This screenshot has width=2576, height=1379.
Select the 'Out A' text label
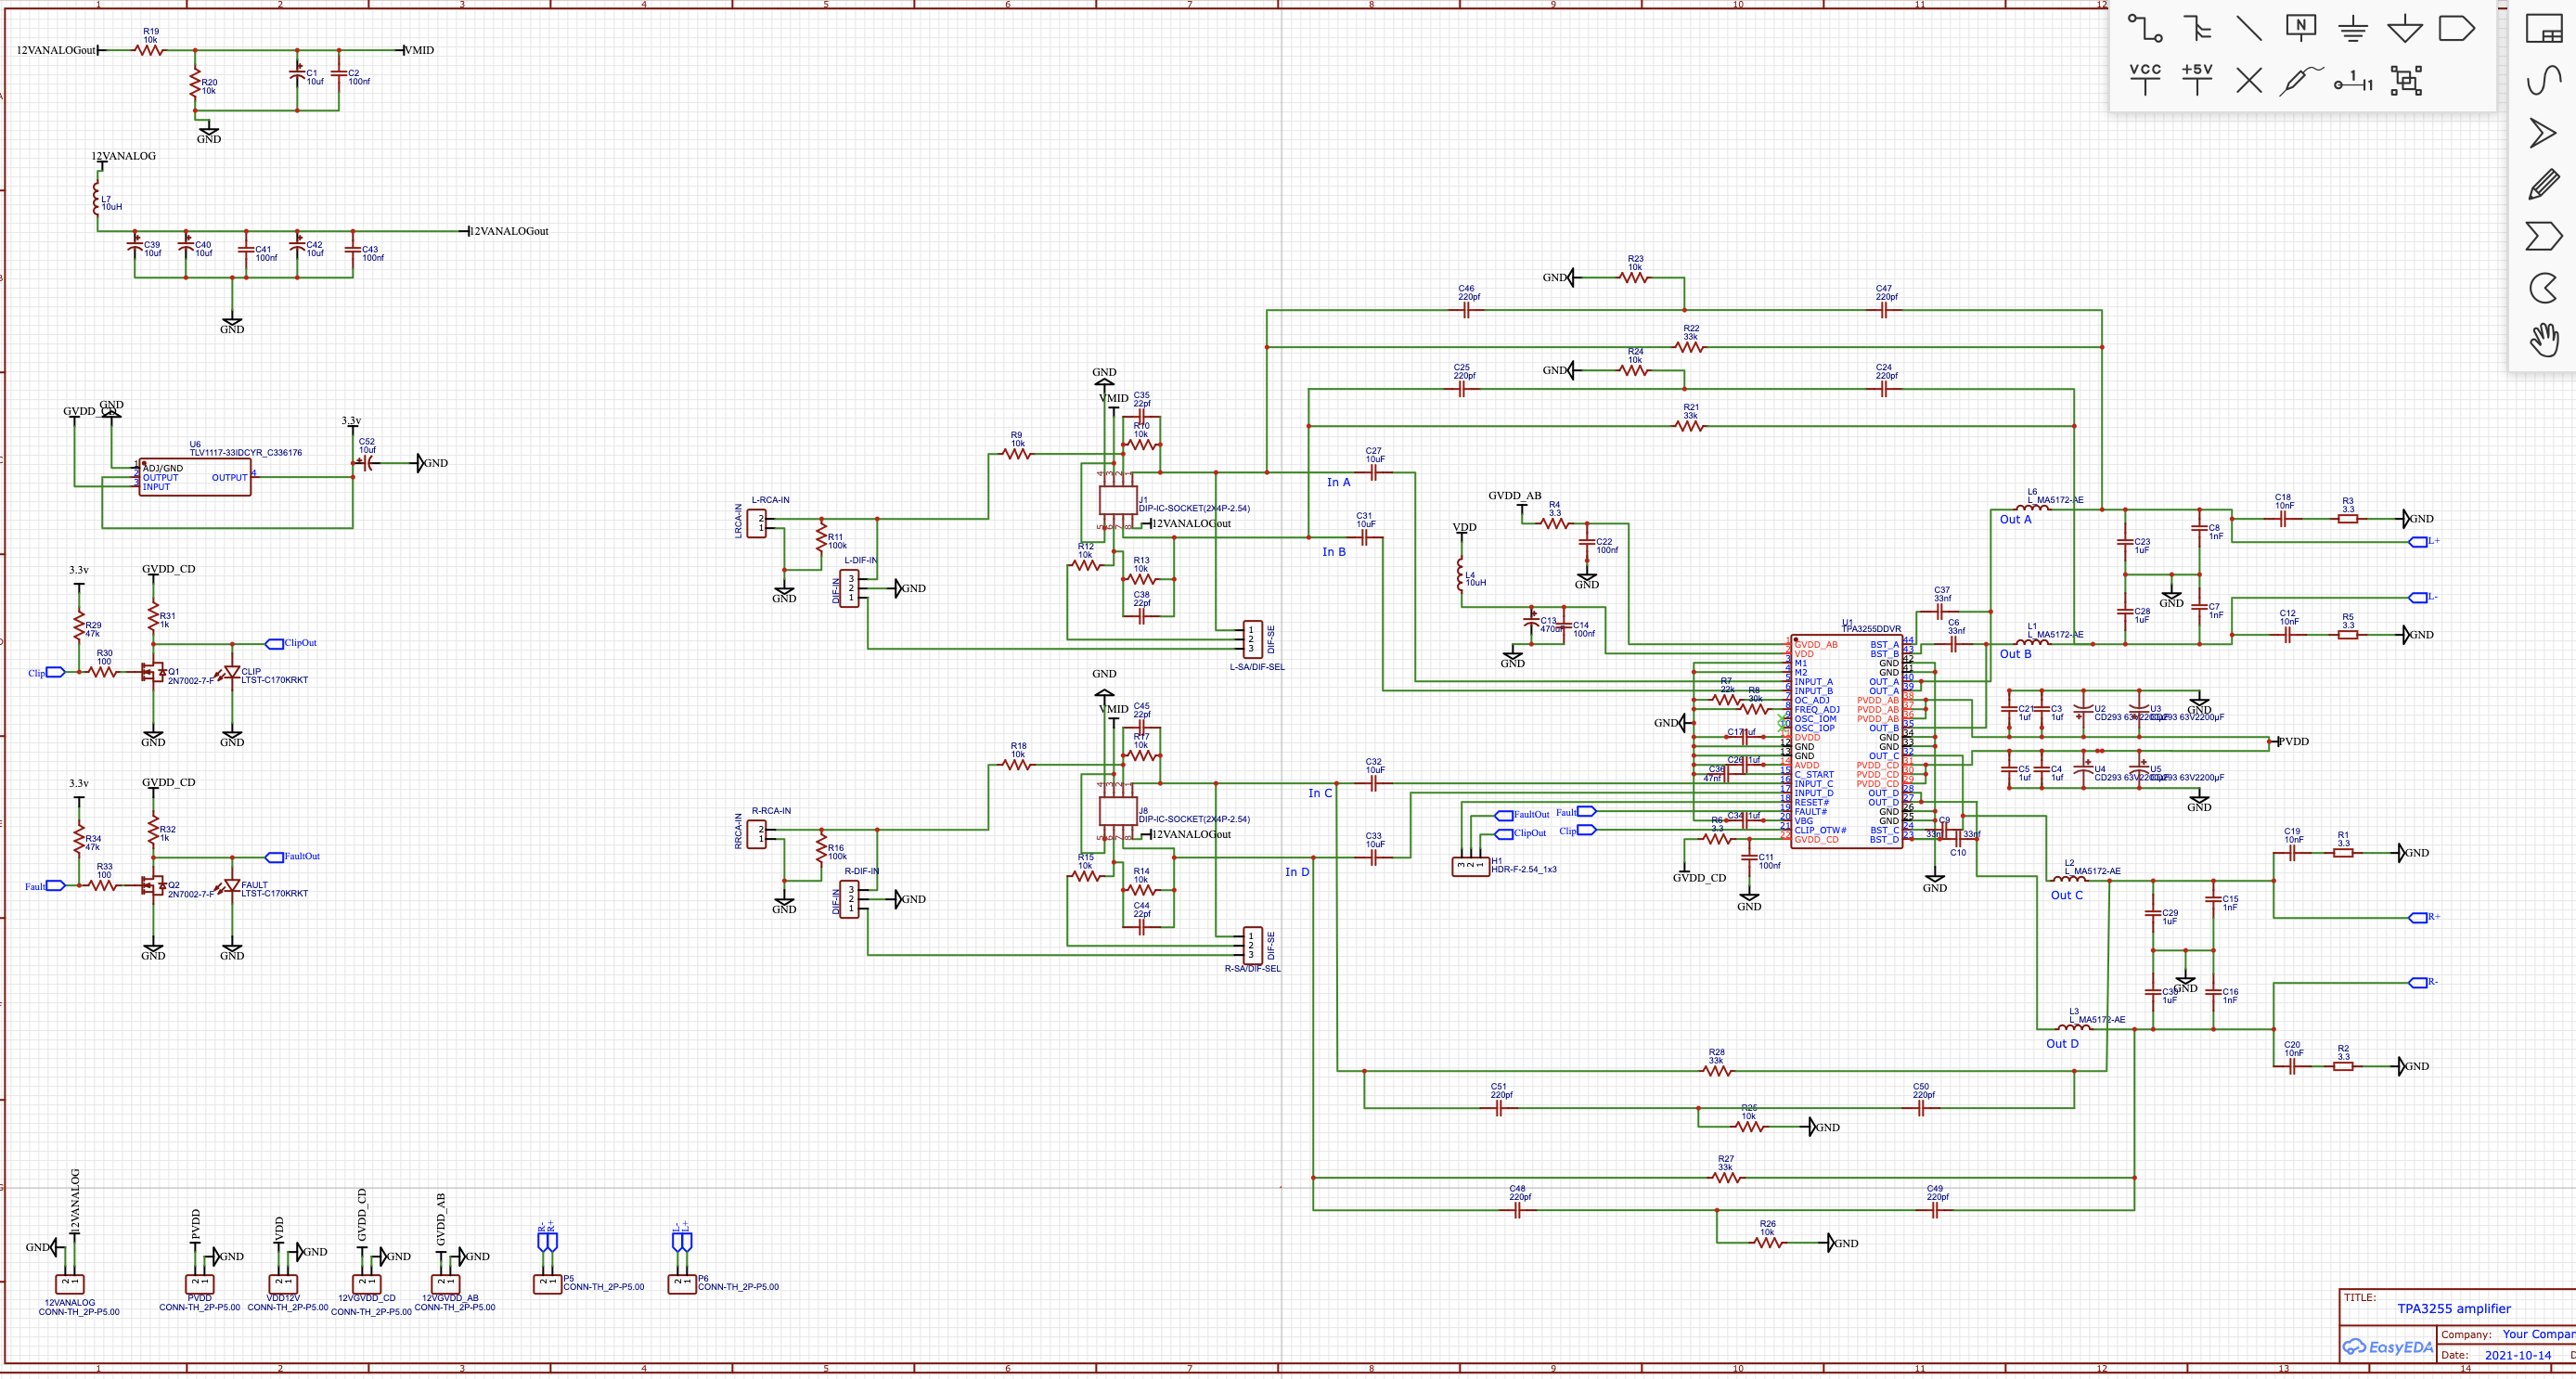2015,519
